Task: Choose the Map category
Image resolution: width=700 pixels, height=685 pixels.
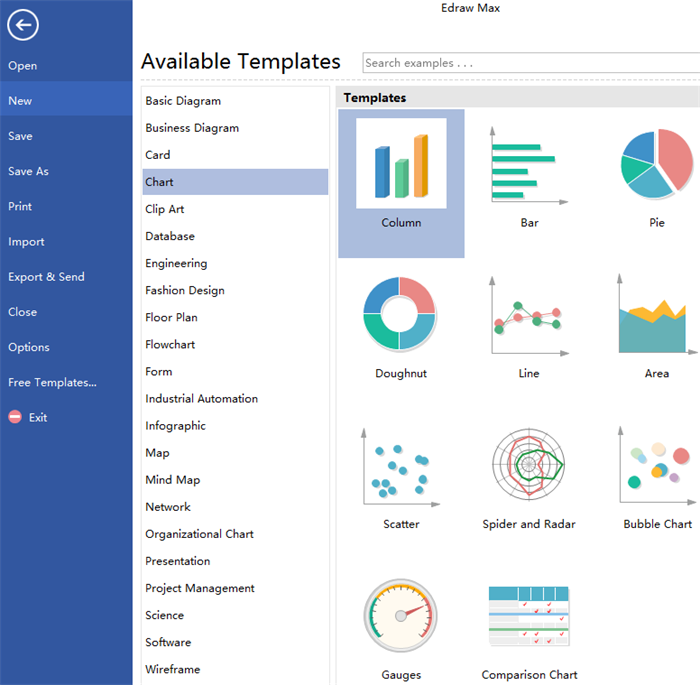Action: point(235,453)
